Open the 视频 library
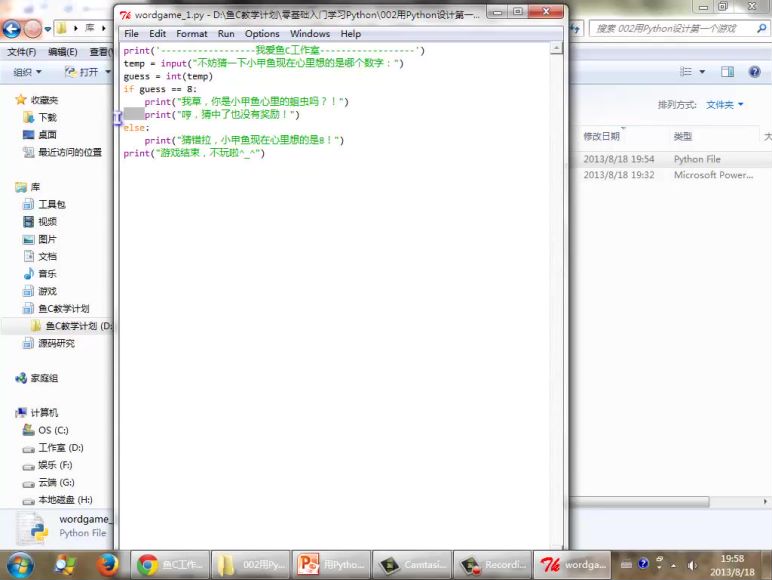The width and height of the screenshot is (772, 580). click(x=47, y=222)
